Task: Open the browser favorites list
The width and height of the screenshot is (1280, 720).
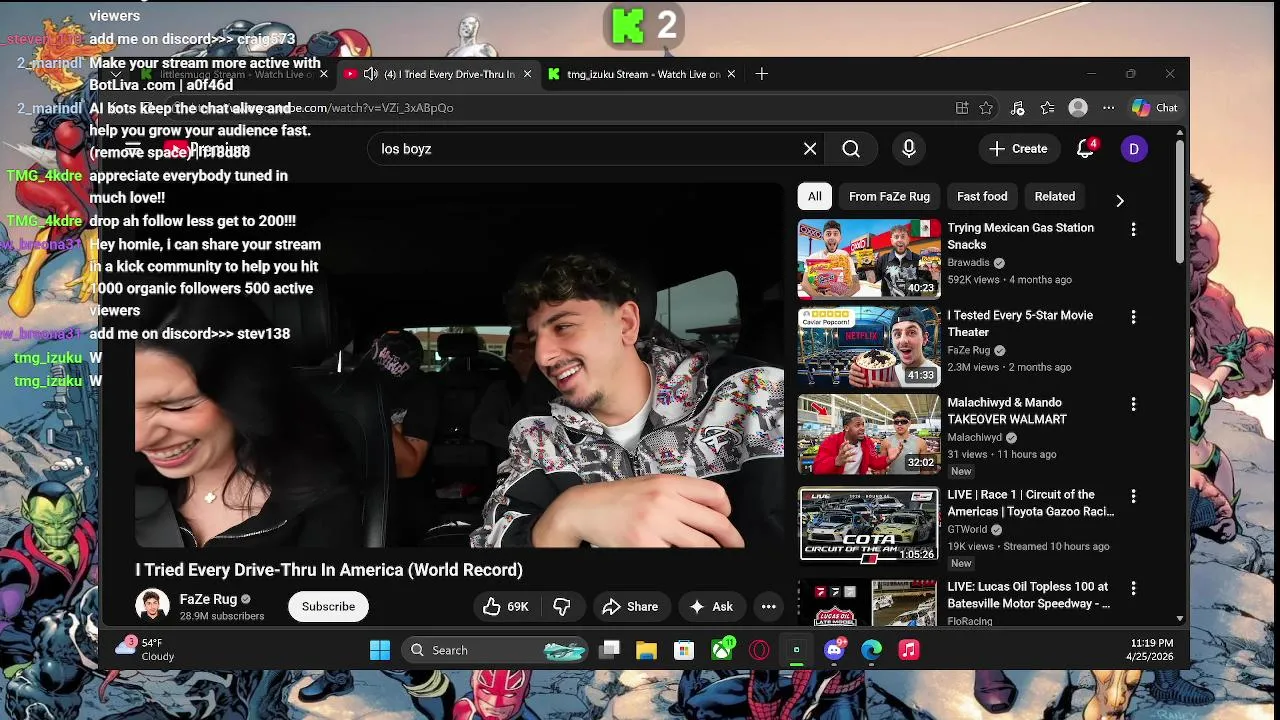Action: point(1047,108)
